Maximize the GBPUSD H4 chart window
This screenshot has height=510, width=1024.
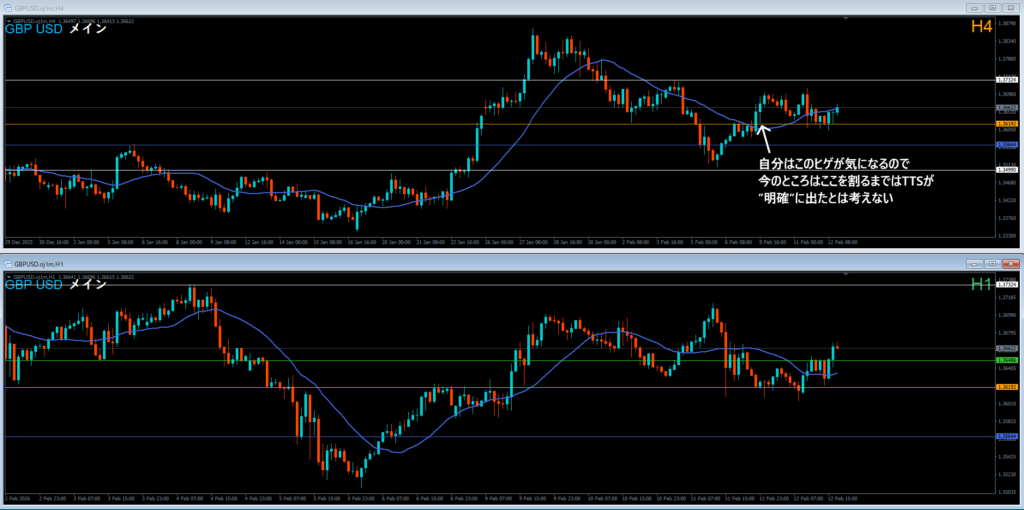(x=992, y=8)
